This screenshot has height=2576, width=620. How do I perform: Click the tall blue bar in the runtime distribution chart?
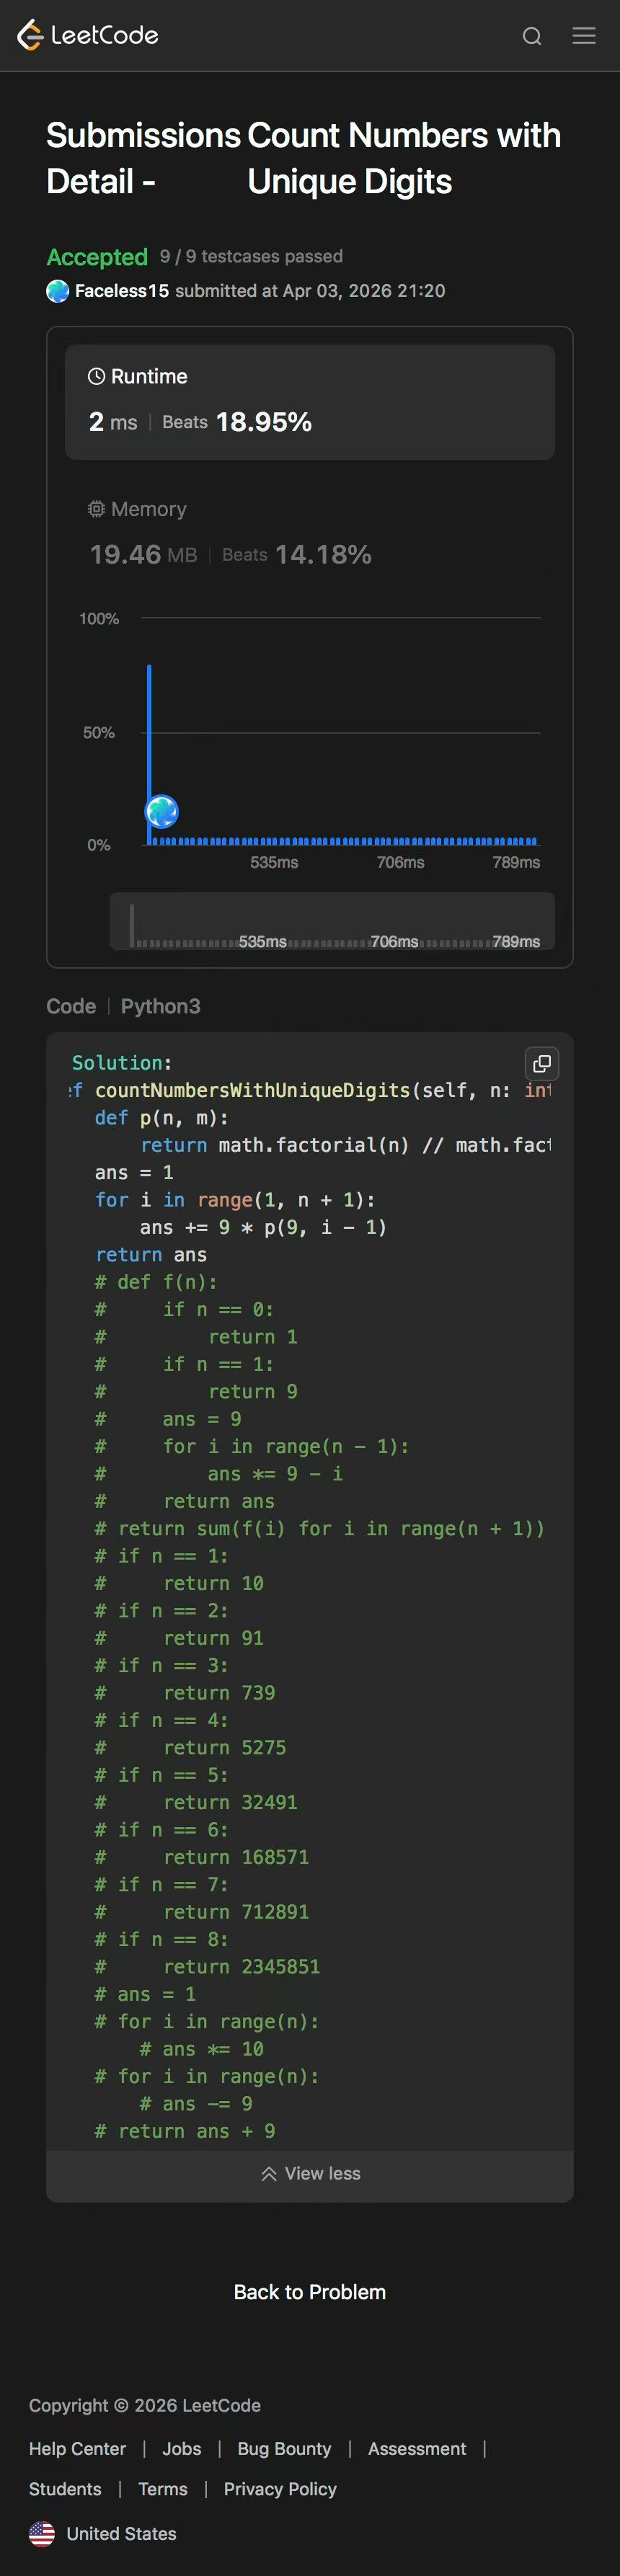(x=149, y=755)
